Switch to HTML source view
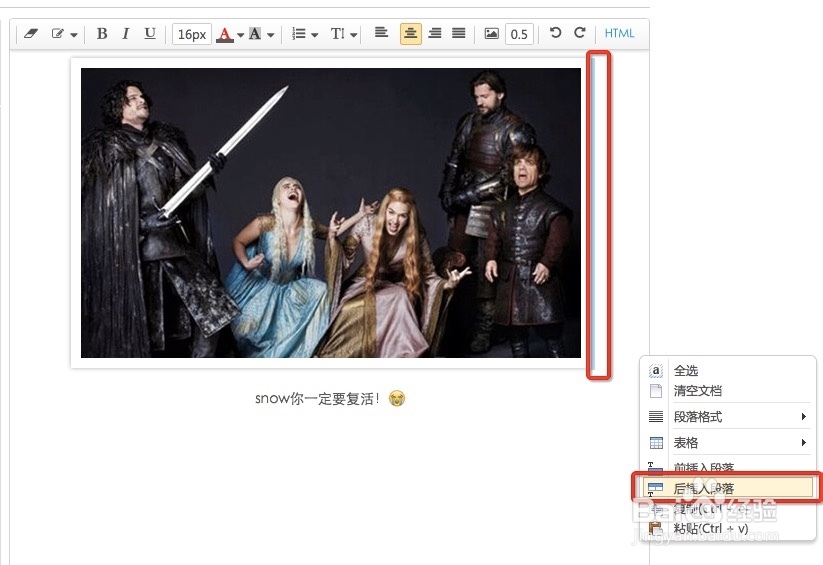Viewport: 823px width, 565px height. (619, 33)
